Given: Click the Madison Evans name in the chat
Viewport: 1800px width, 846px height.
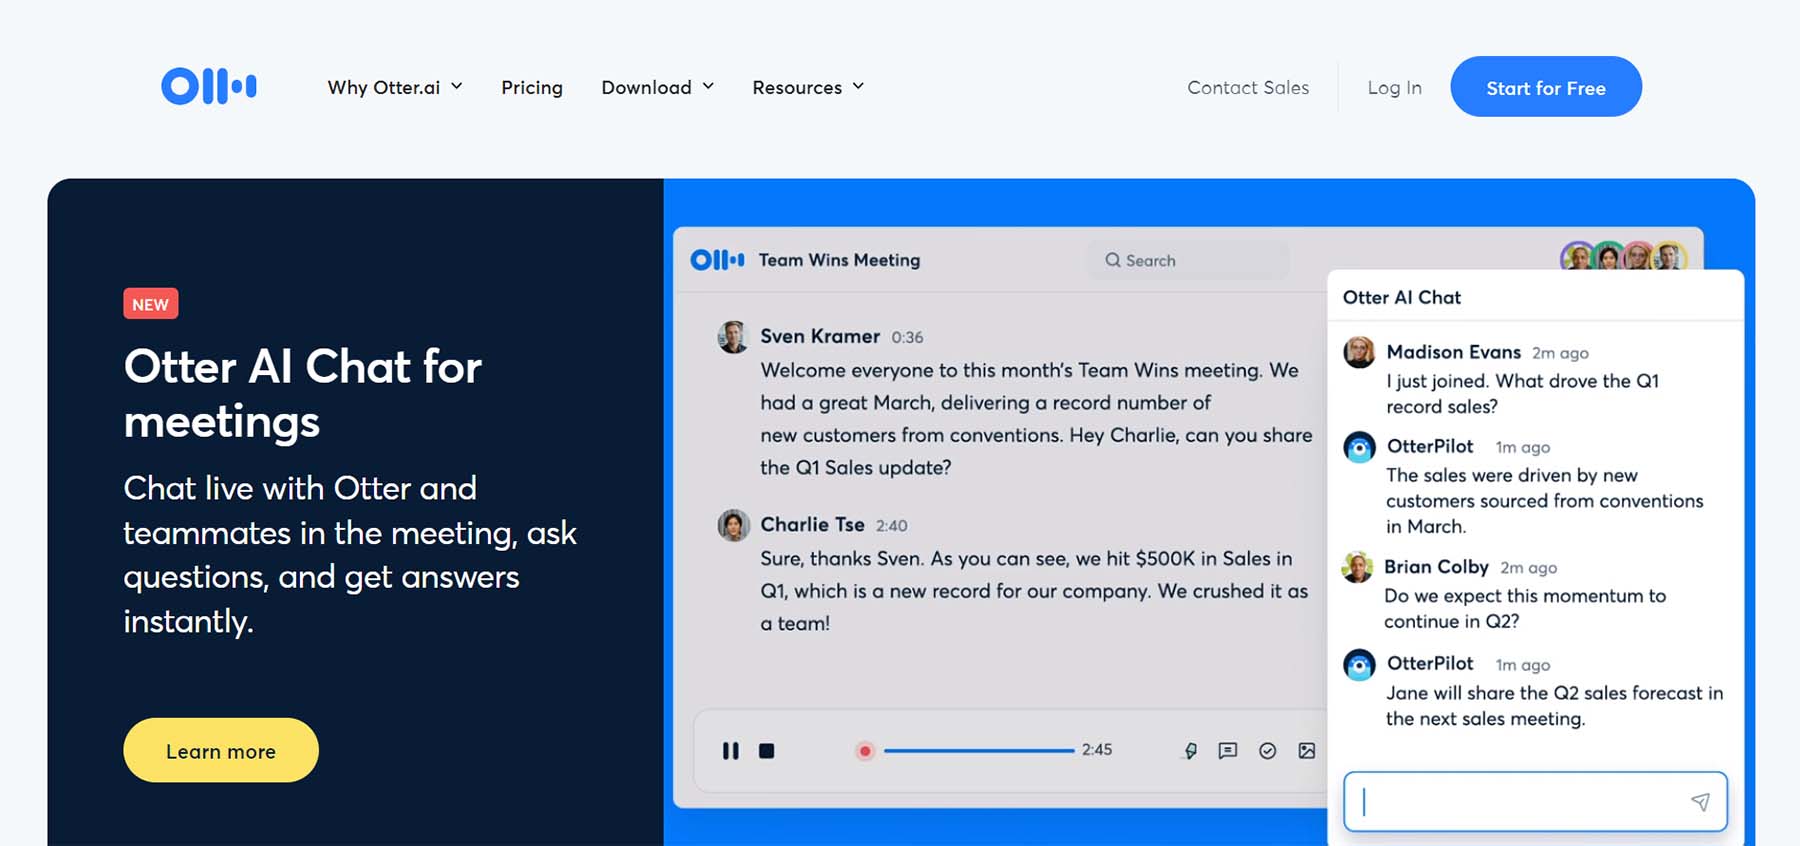Looking at the screenshot, I should [x=1453, y=352].
